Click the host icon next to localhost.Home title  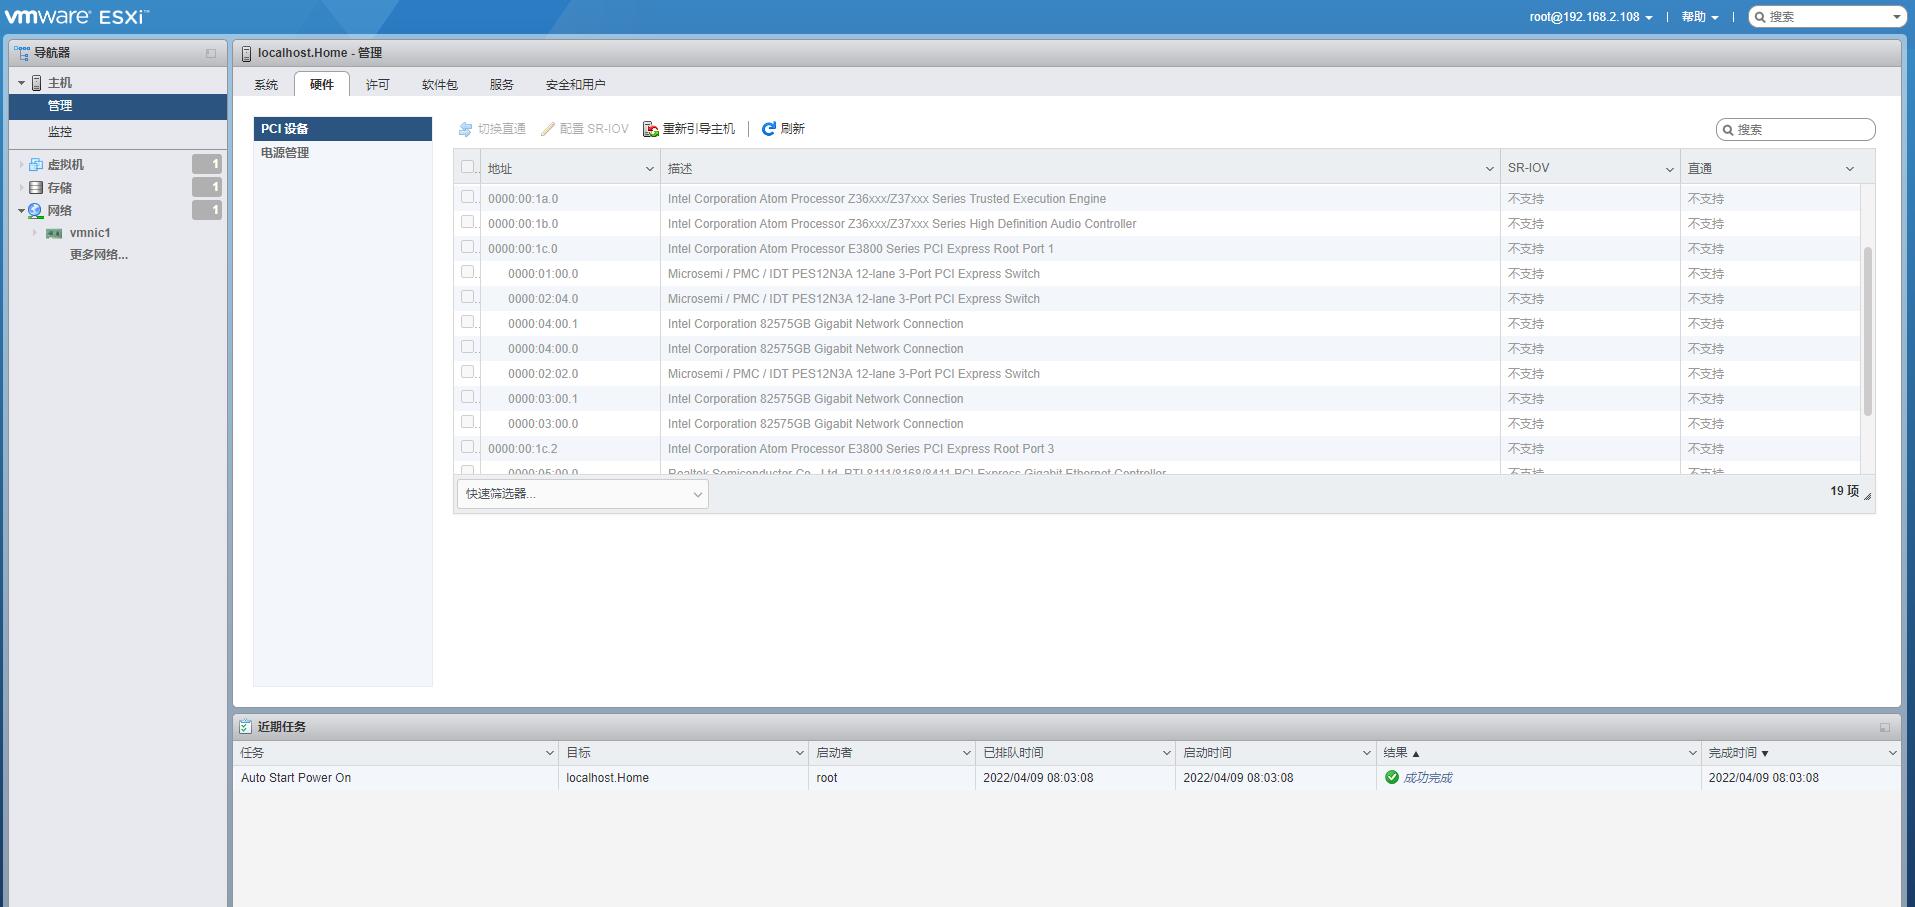246,53
